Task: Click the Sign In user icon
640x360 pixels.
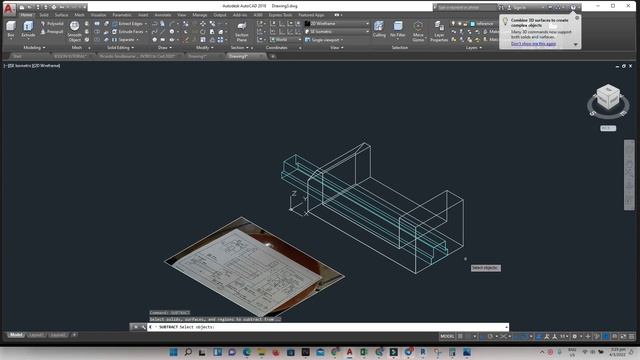Action: click(x=509, y=7)
